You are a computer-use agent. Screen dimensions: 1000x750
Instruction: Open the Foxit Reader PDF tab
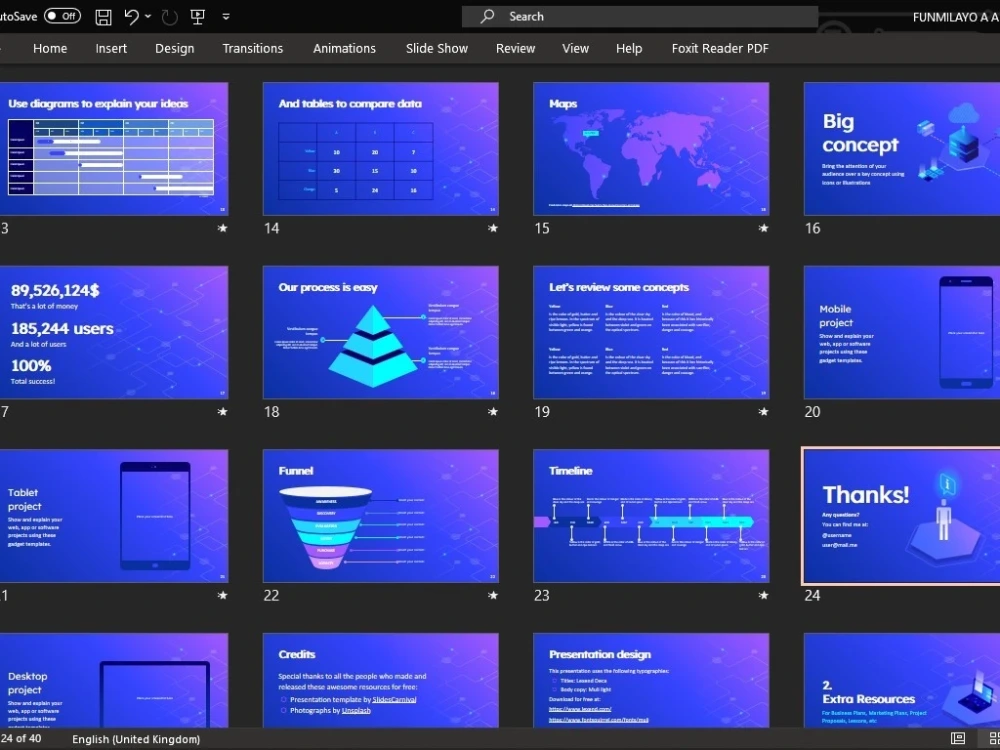[720, 48]
